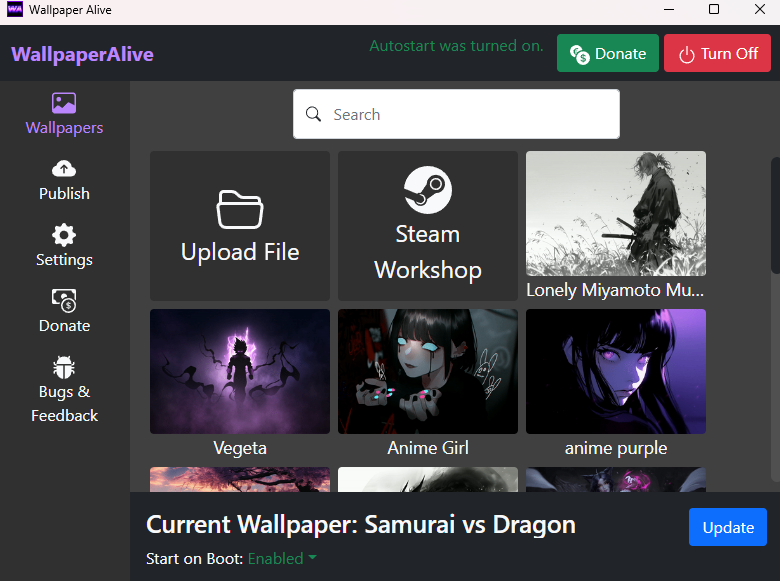Viewport: 780px width, 581px height.
Task: Click the green Donate button in header
Action: 608,53
